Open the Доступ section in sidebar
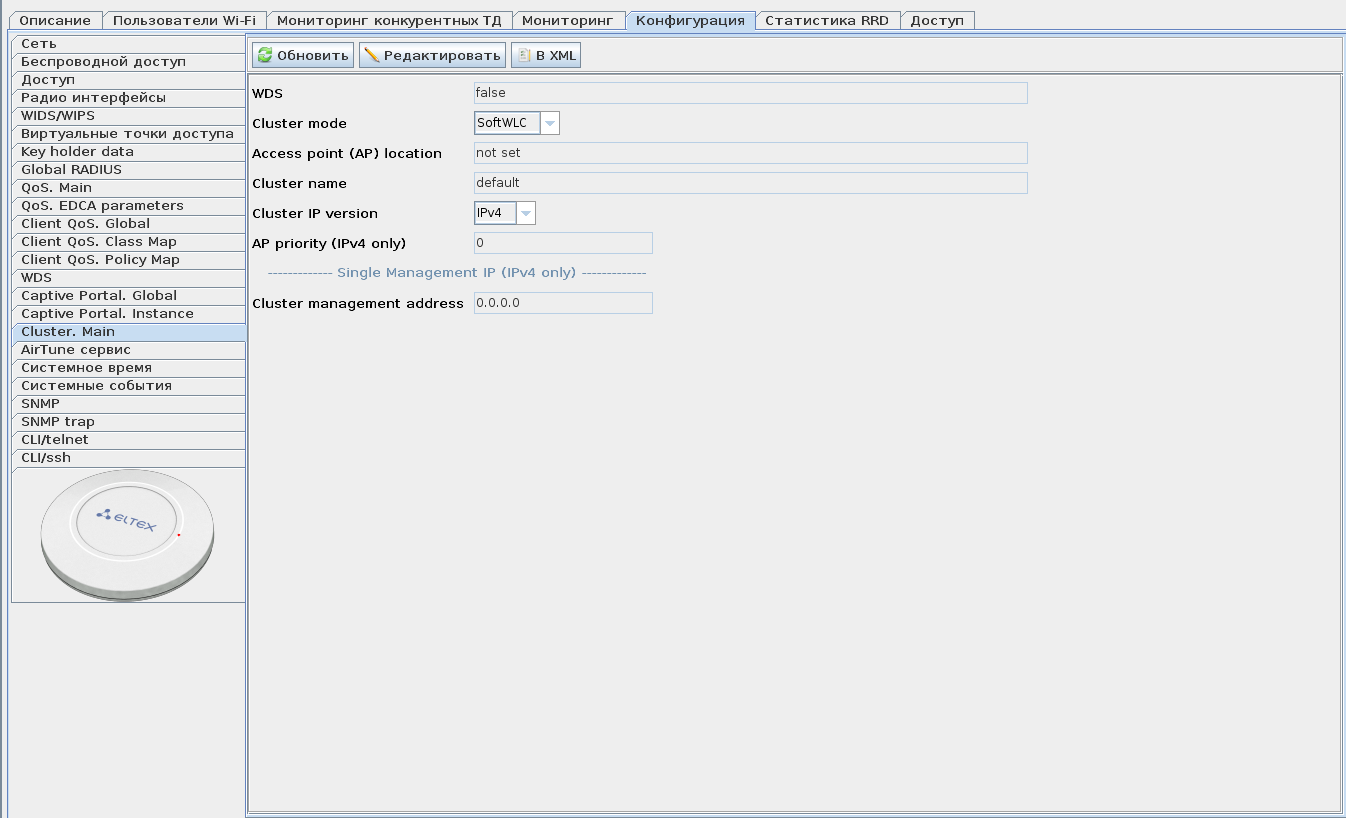 point(128,80)
